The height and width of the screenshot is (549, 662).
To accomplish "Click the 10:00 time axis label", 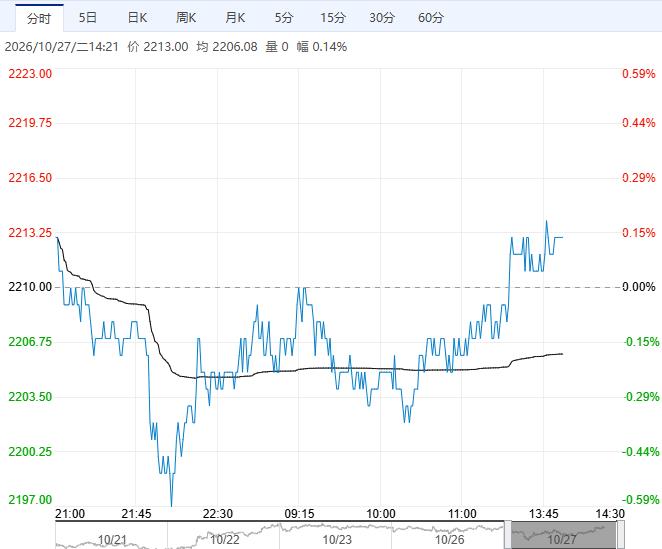I will pyautogui.click(x=381, y=514).
